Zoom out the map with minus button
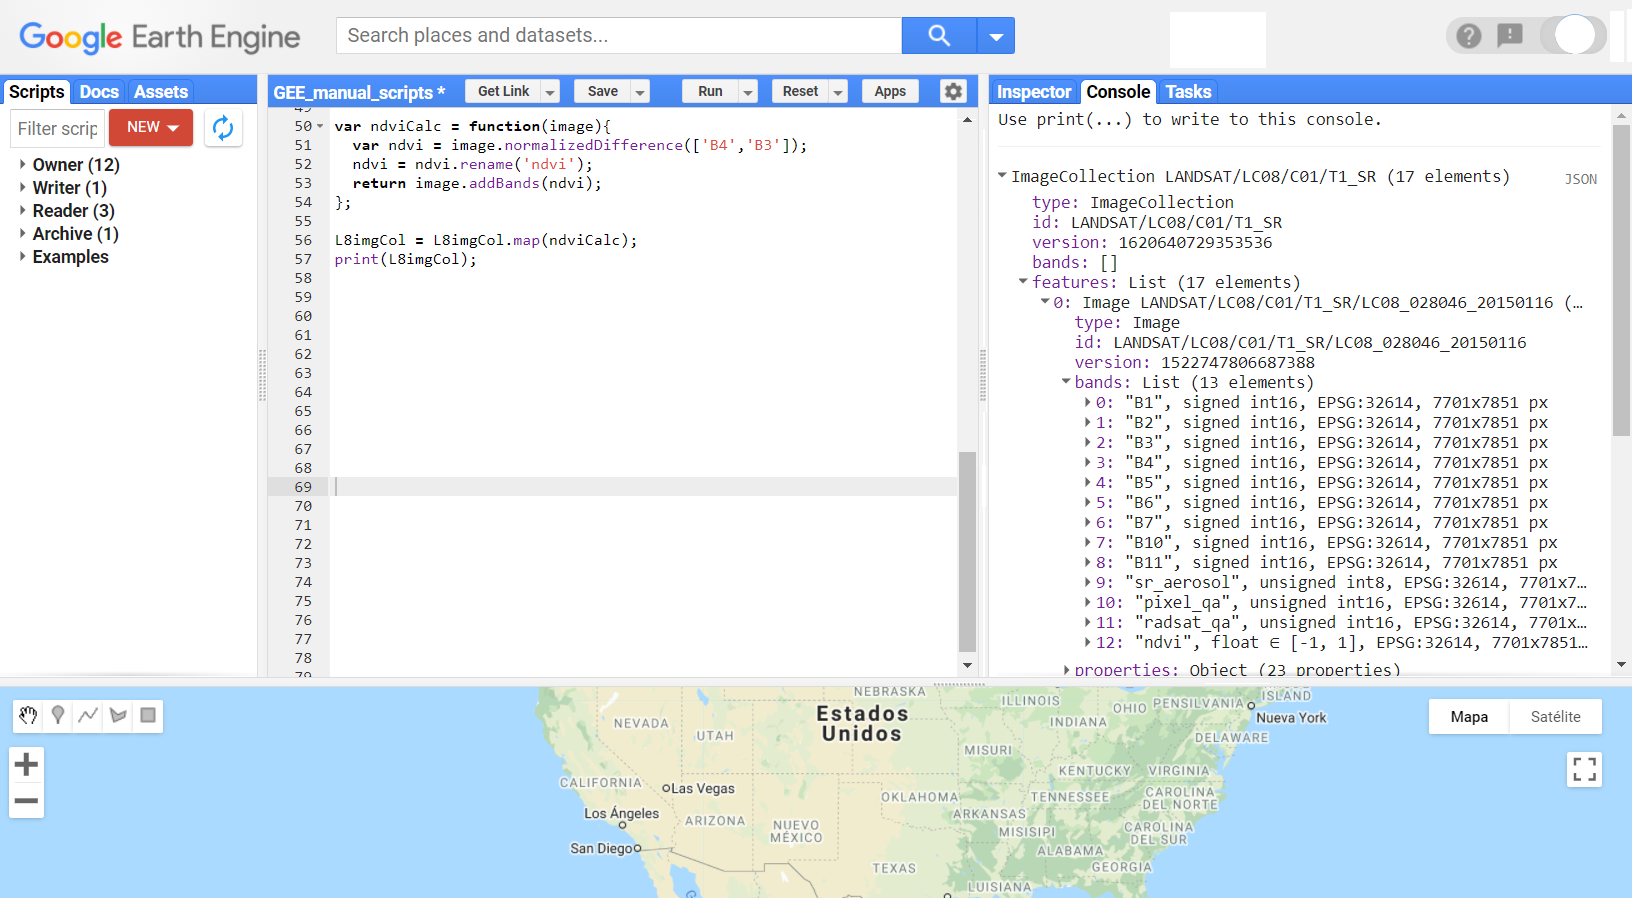Screen dimensions: 1632x898 coord(26,800)
